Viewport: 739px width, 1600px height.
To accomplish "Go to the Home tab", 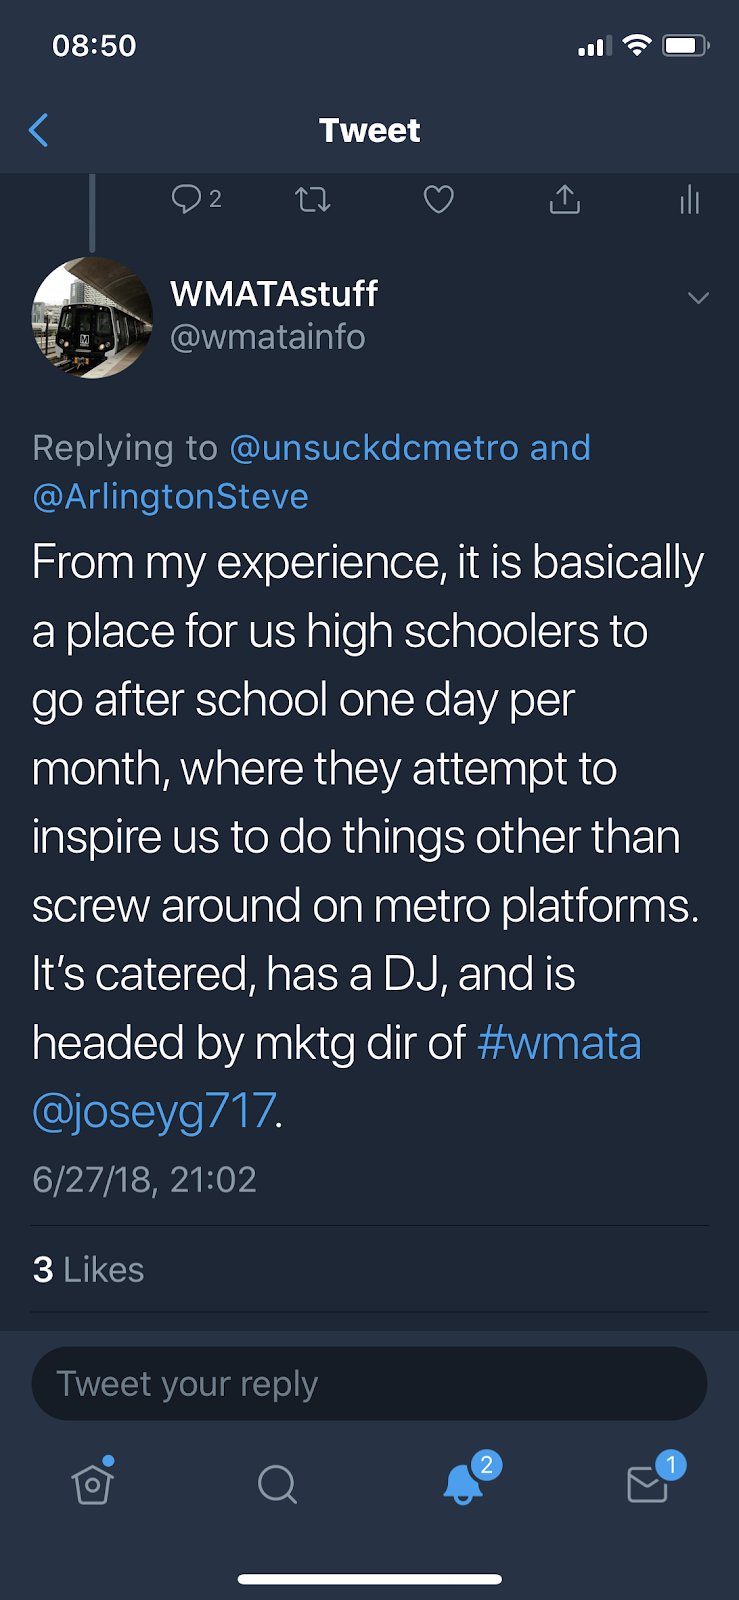I will pyautogui.click(x=92, y=1484).
